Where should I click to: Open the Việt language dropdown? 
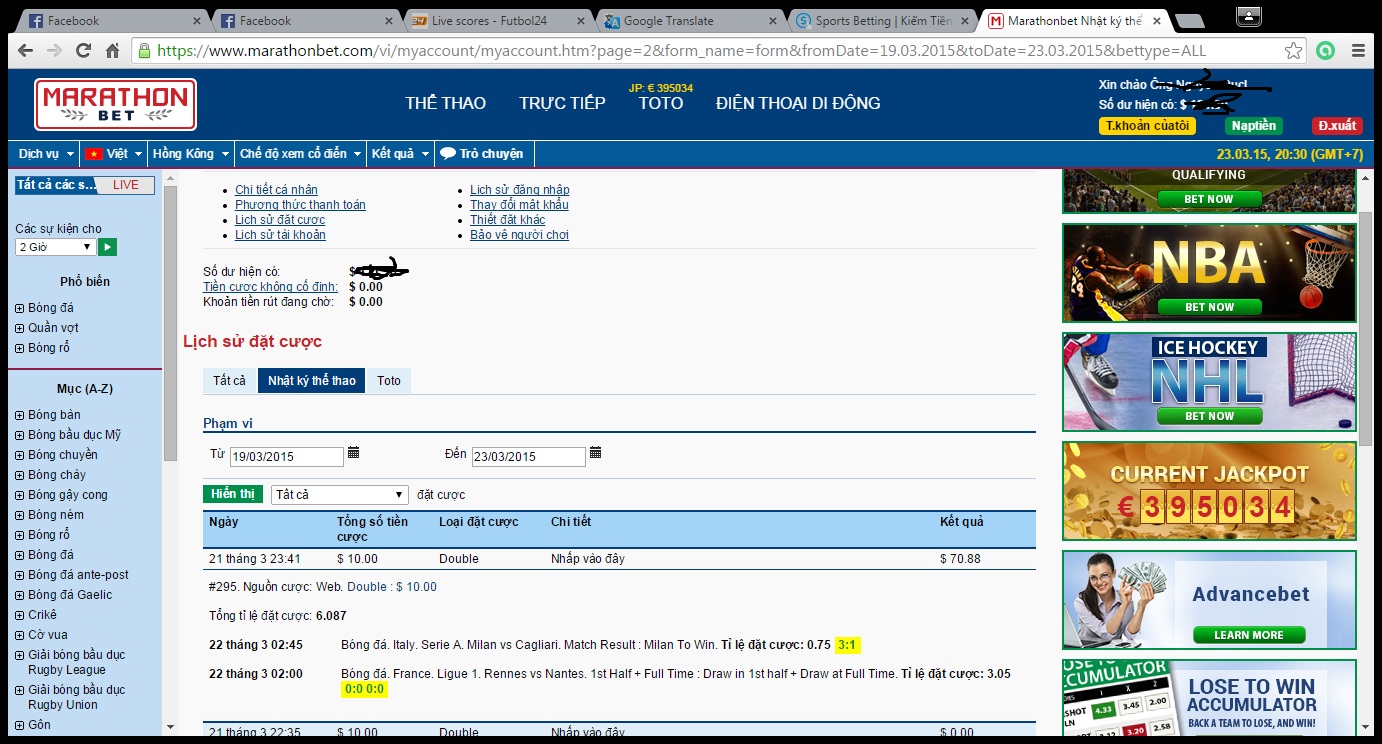click(x=112, y=154)
